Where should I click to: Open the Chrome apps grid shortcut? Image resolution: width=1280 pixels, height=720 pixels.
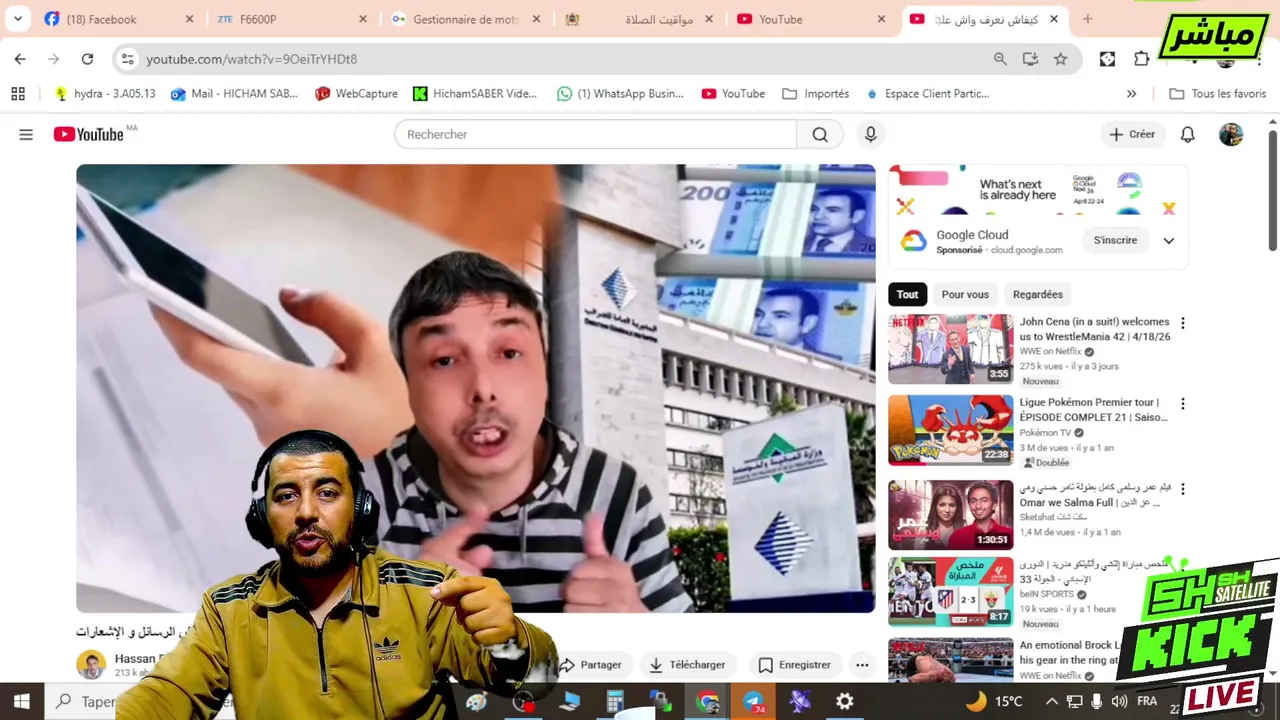click(x=18, y=93)
